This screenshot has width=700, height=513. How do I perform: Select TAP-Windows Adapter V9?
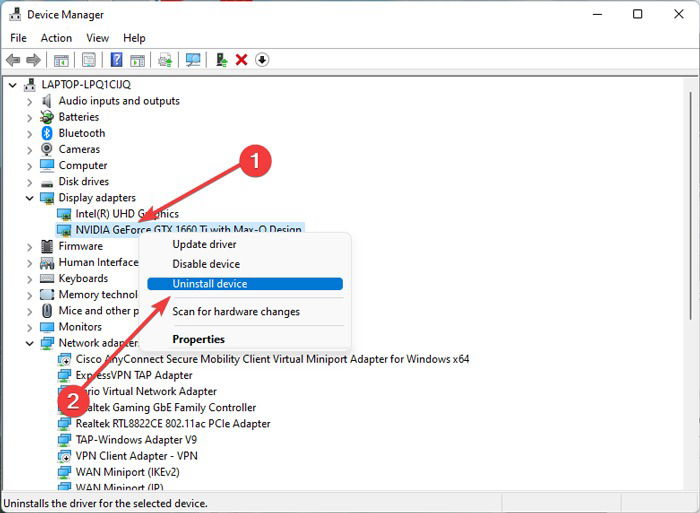[136, 440]
